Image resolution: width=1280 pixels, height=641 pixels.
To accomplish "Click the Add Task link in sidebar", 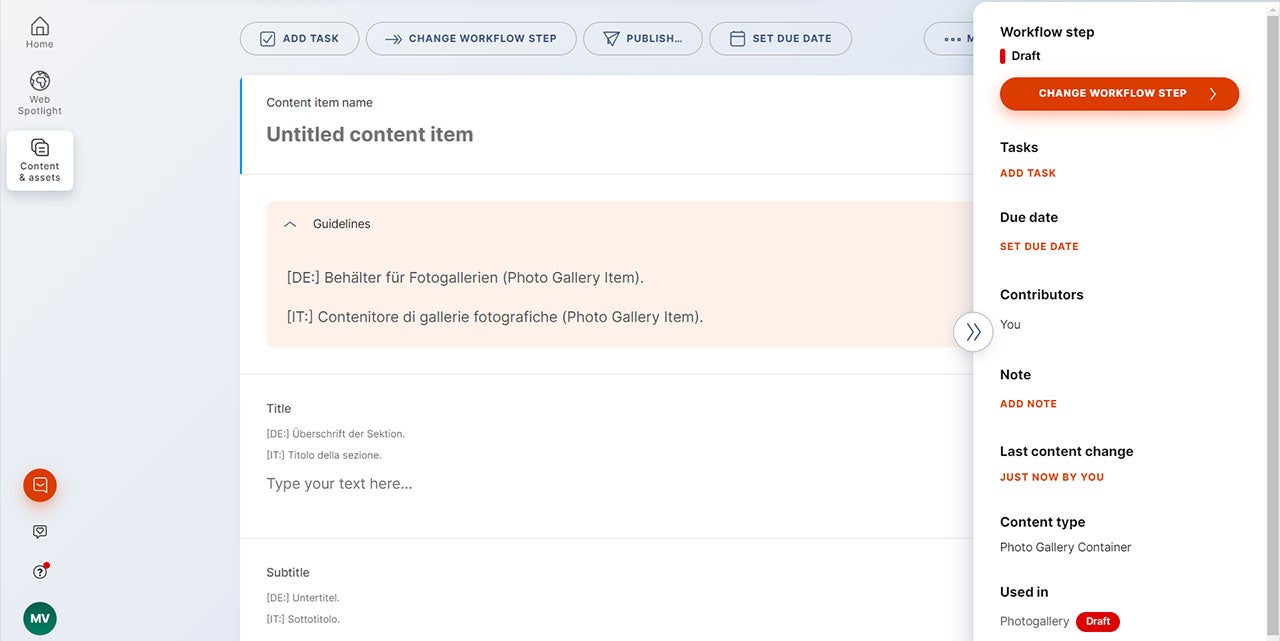I will click(1028, 173).
